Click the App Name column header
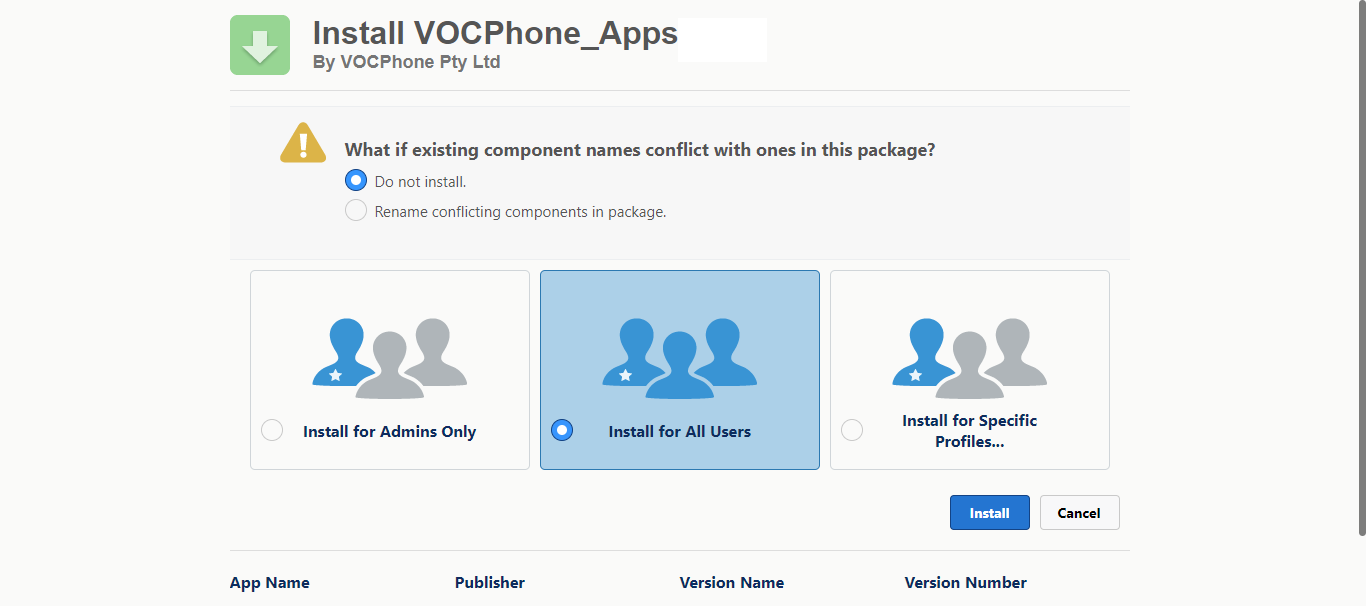This screenshot has height=606, width=1366. tap(270, 582)
